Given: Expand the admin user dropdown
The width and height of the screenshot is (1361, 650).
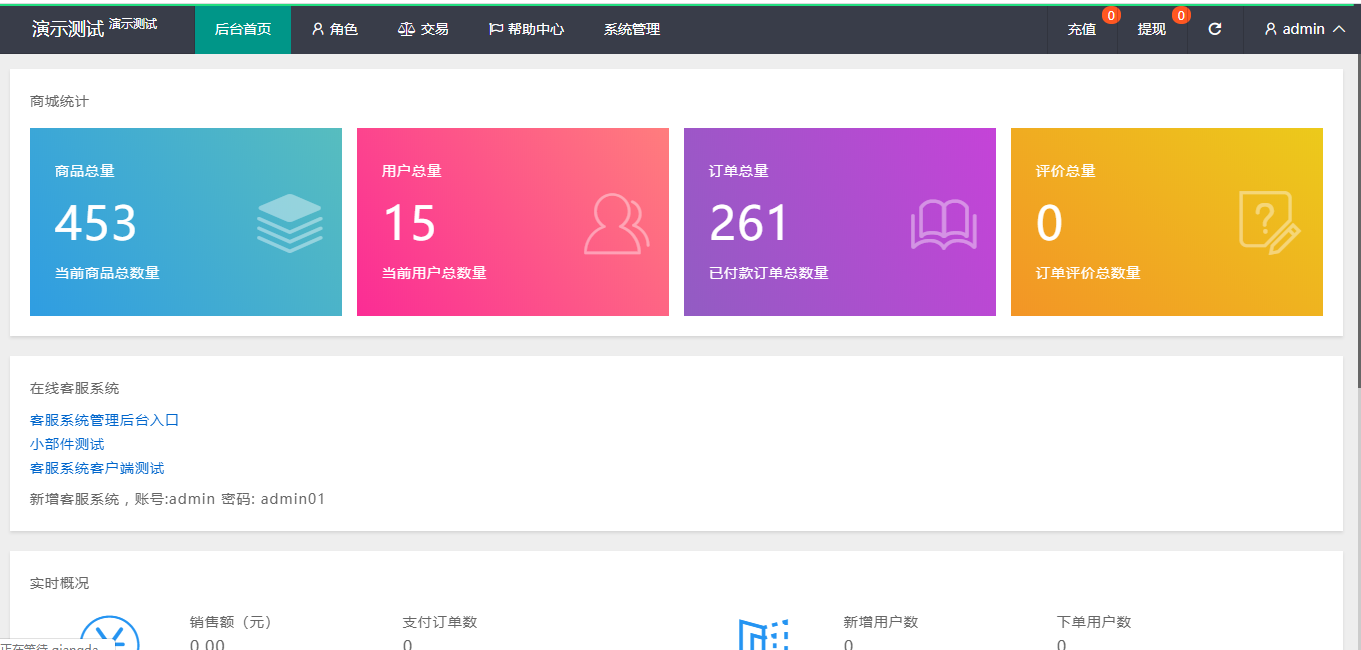Looking at the screenshot, I should [x=1304, y=29].
